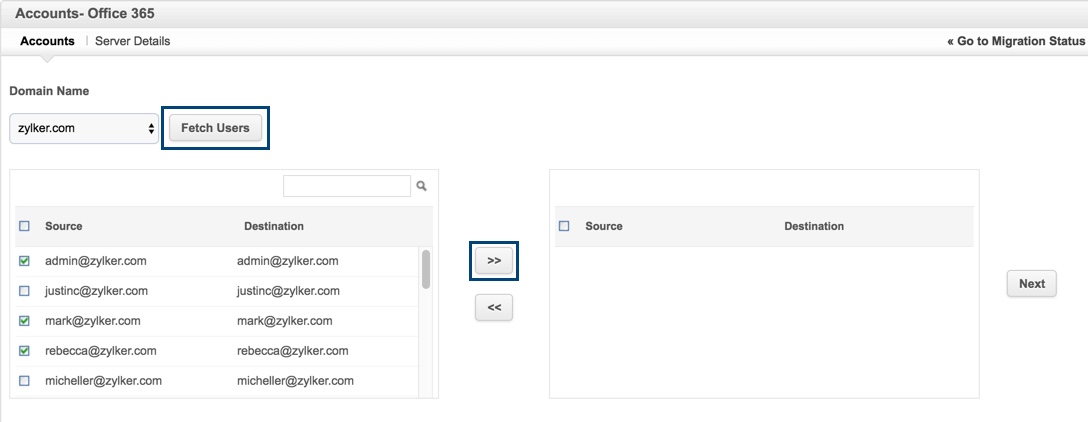Toggle select-all checkbox in left Source header
The width and height of the screenshot is (1088, 422).
(x=24, y=226)
